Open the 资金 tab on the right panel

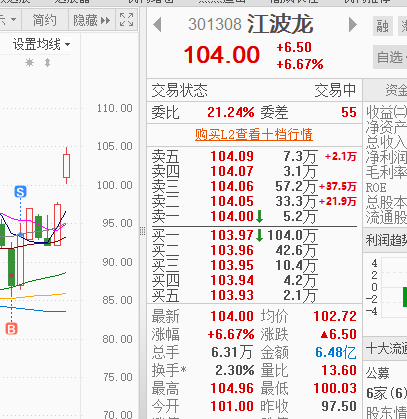[396, 90]
